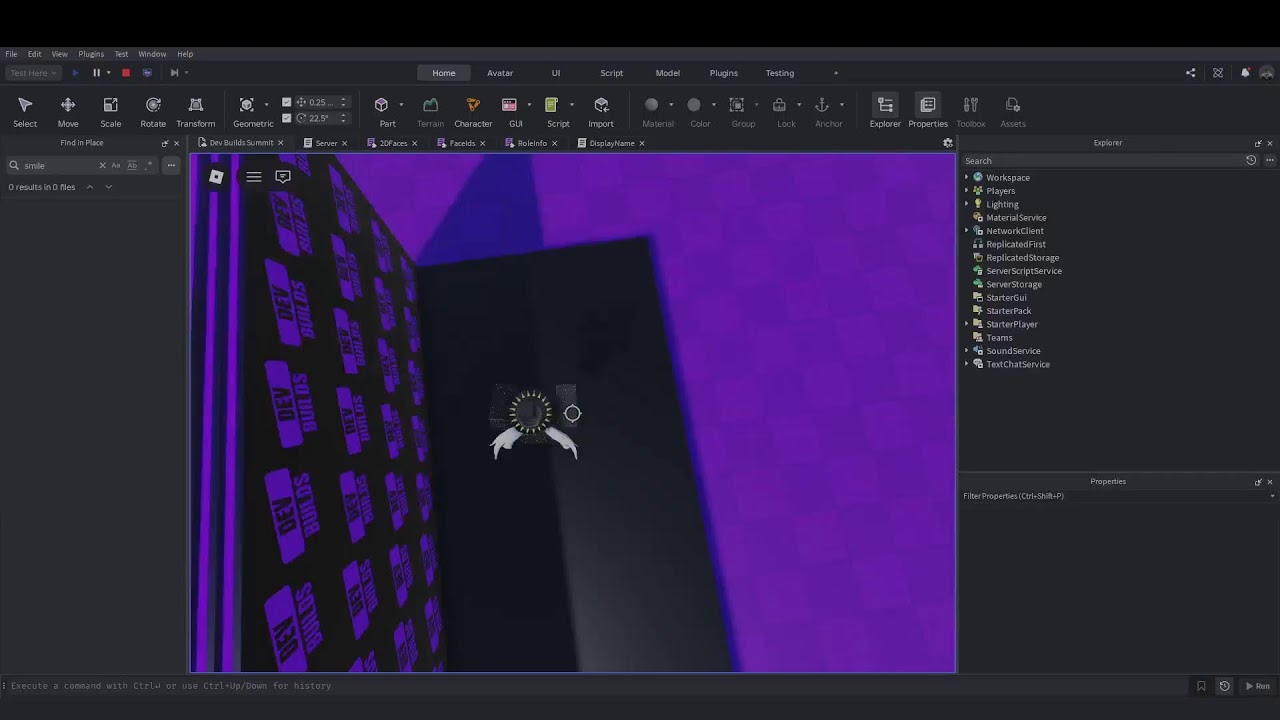This screenshot has height=720, width=1280.
Task: Open the Part type dropdown arrow
Action: (401, 104)
